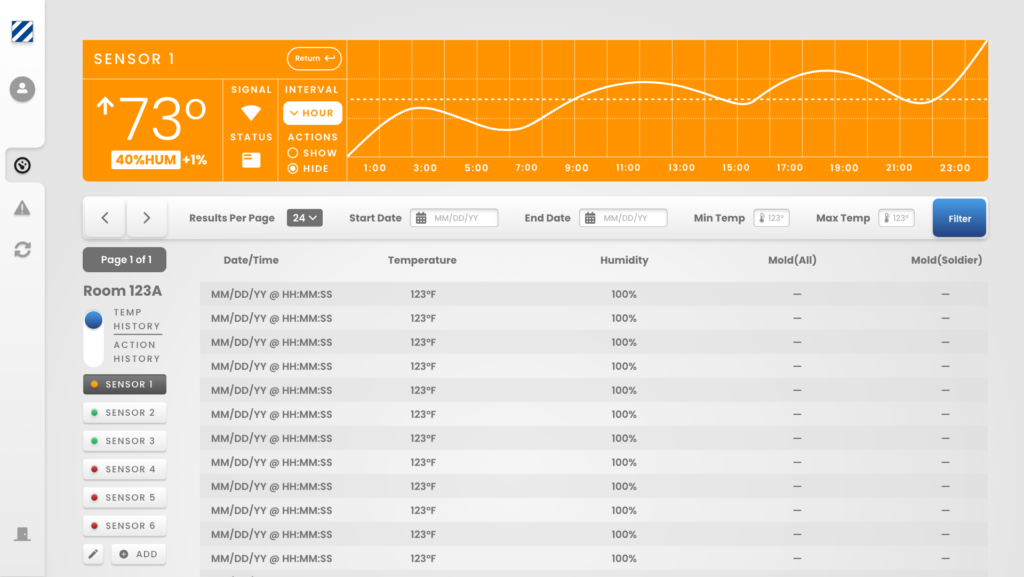This screenshot has width=1024, height=577.
Task: Open the Results Per Page 24 dropdown
Action: tap(304, 218)
